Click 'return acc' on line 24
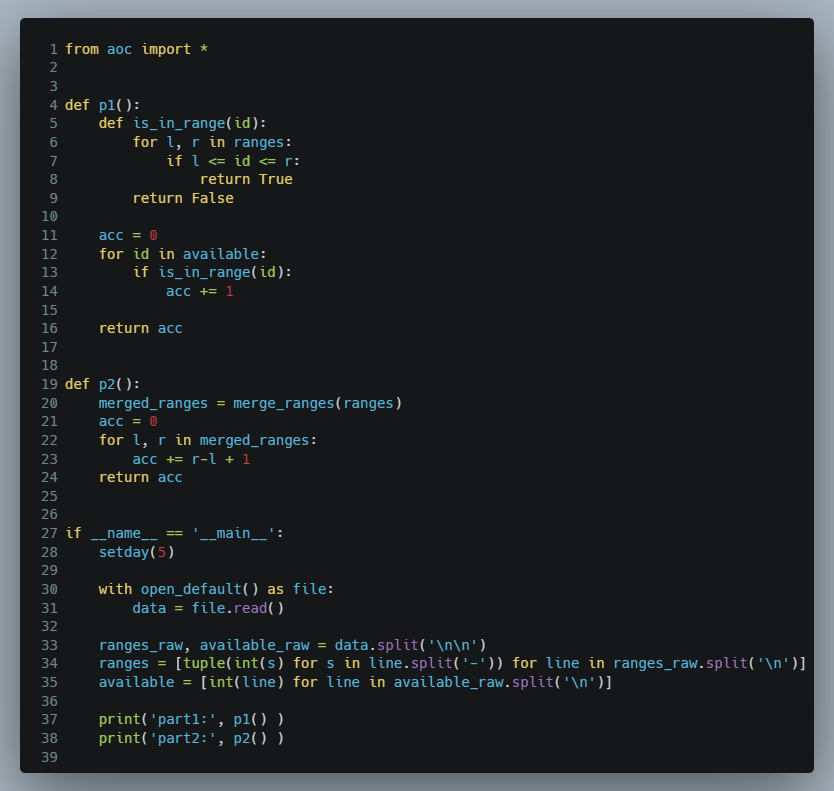 click(x=140, y=477)
